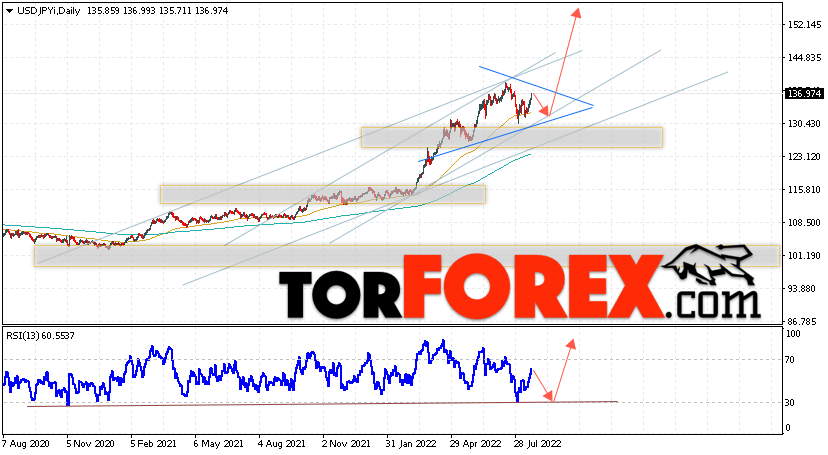
Task: Click the 115.810 price axis label
Action: [x=804, y=189]
